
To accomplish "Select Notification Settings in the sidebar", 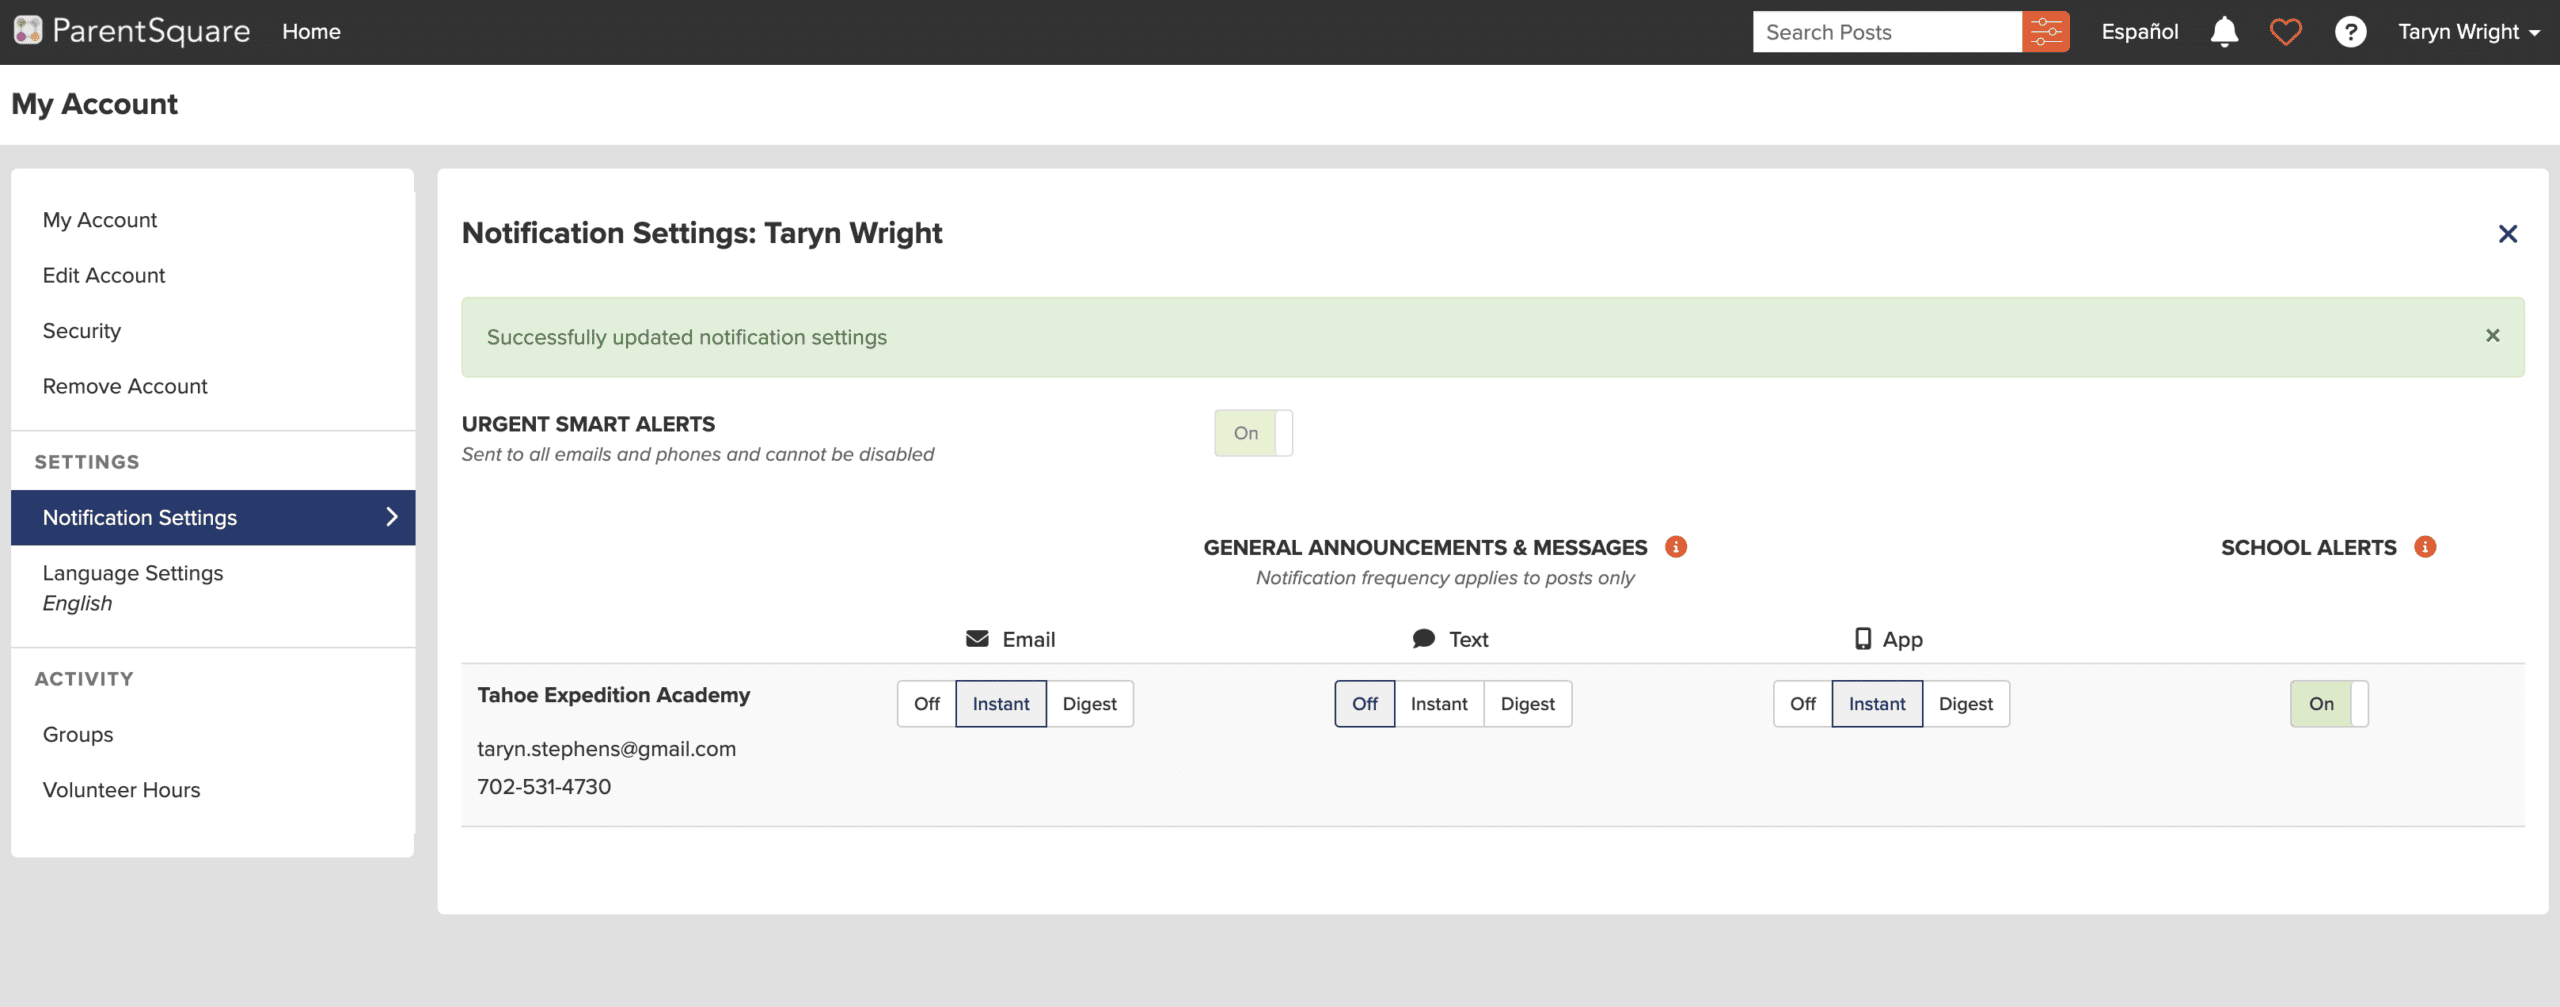I will [x=213, y=517].
